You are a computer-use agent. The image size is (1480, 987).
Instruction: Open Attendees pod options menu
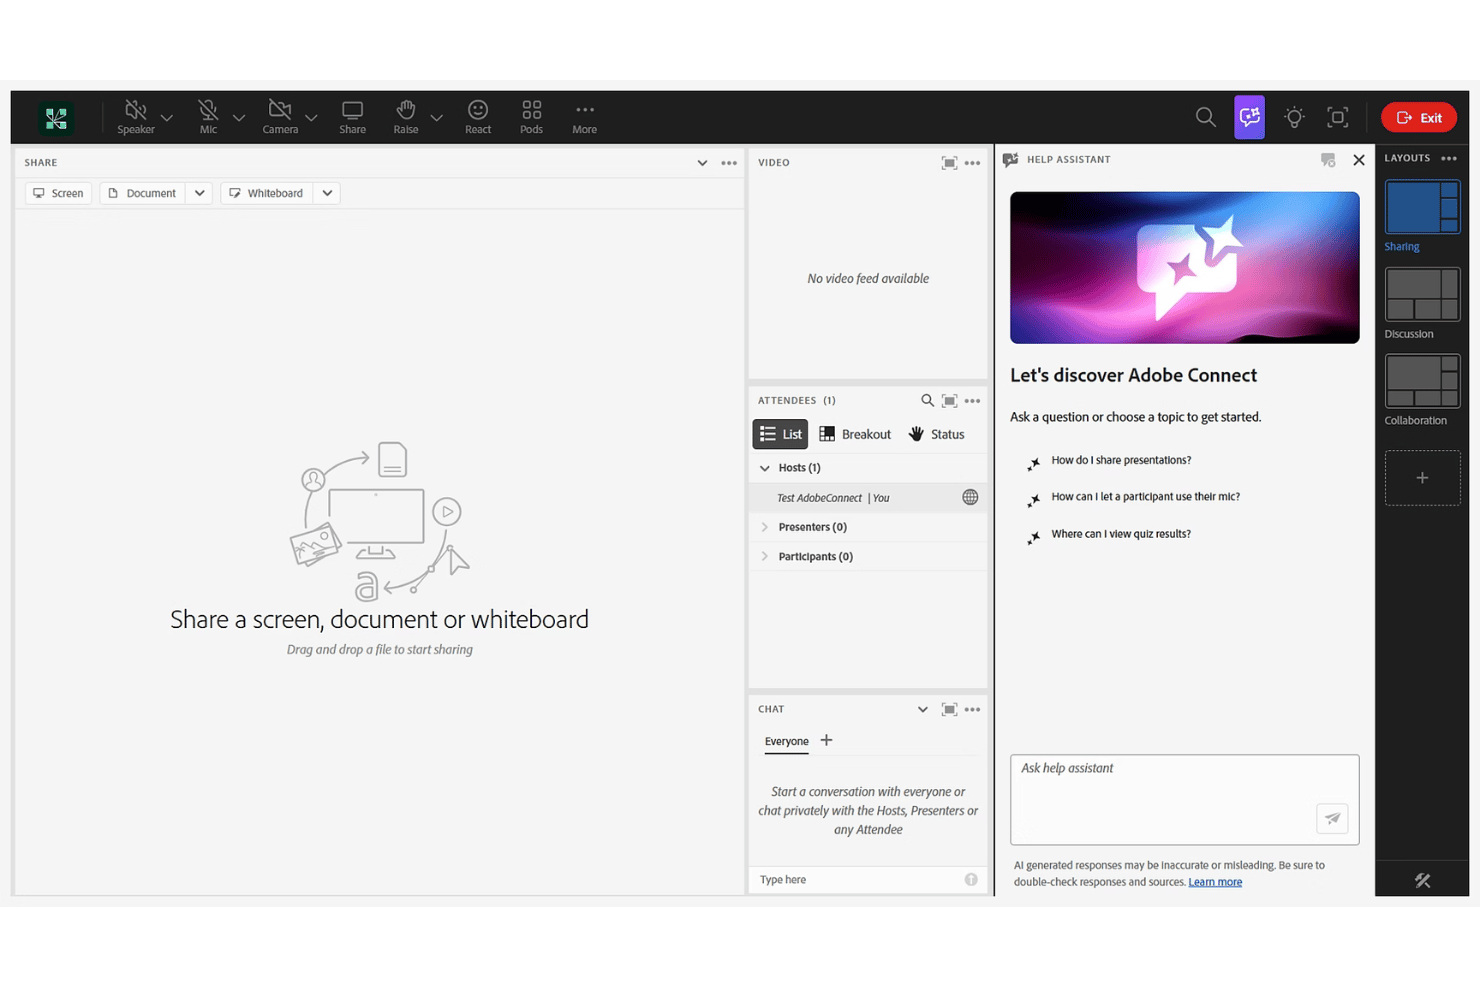(x=973, y=401)
